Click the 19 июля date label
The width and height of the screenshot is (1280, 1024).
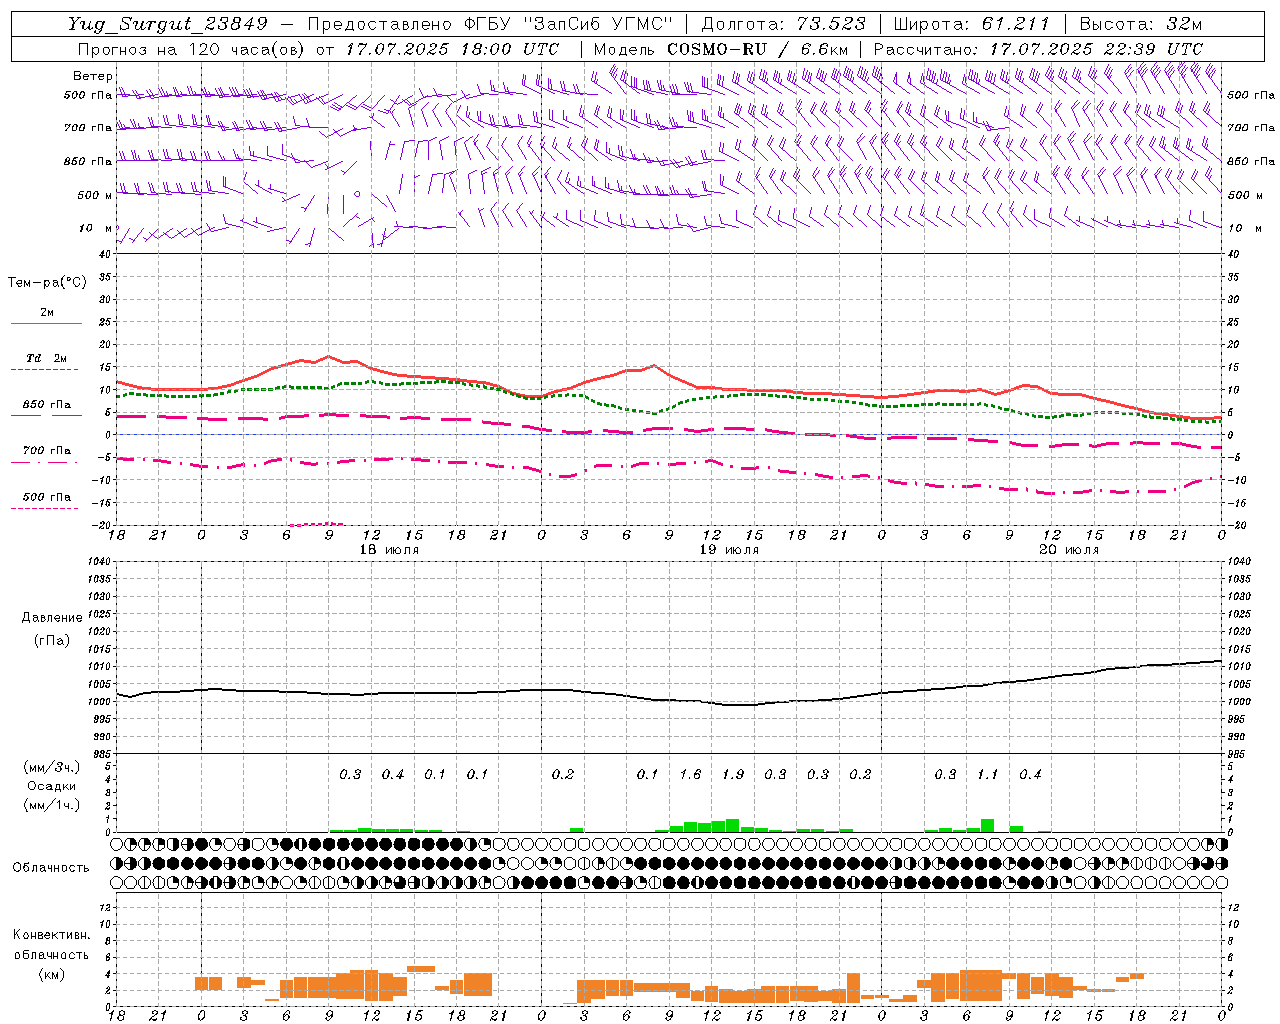tap(729, 550)
